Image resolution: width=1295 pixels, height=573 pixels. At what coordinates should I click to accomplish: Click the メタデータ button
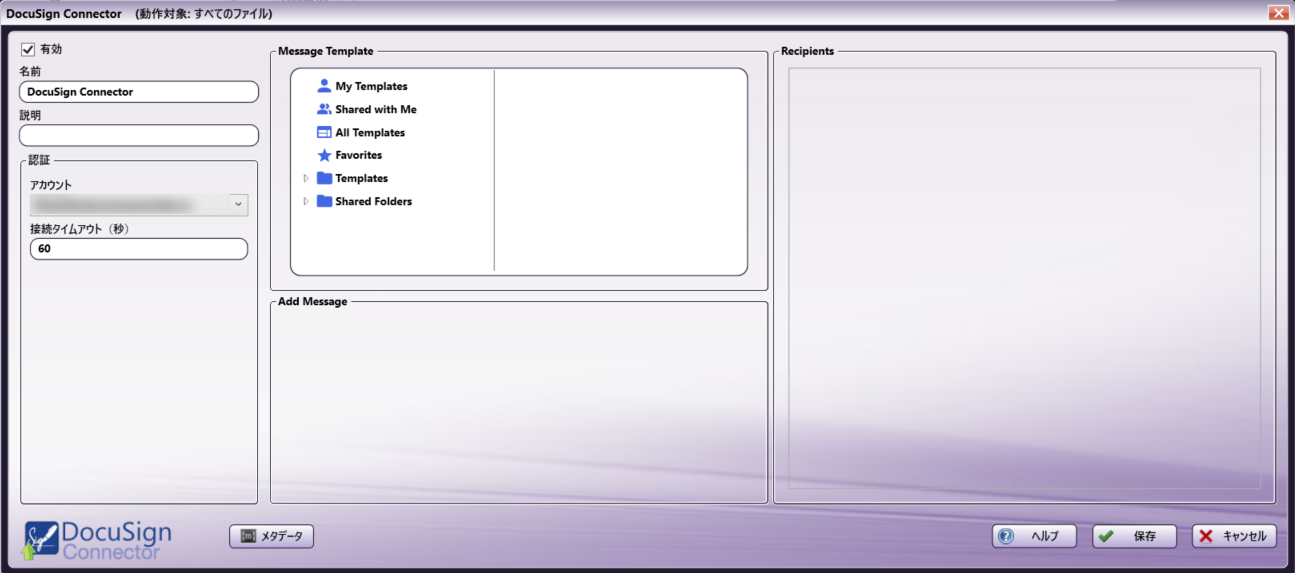point(272,536)
